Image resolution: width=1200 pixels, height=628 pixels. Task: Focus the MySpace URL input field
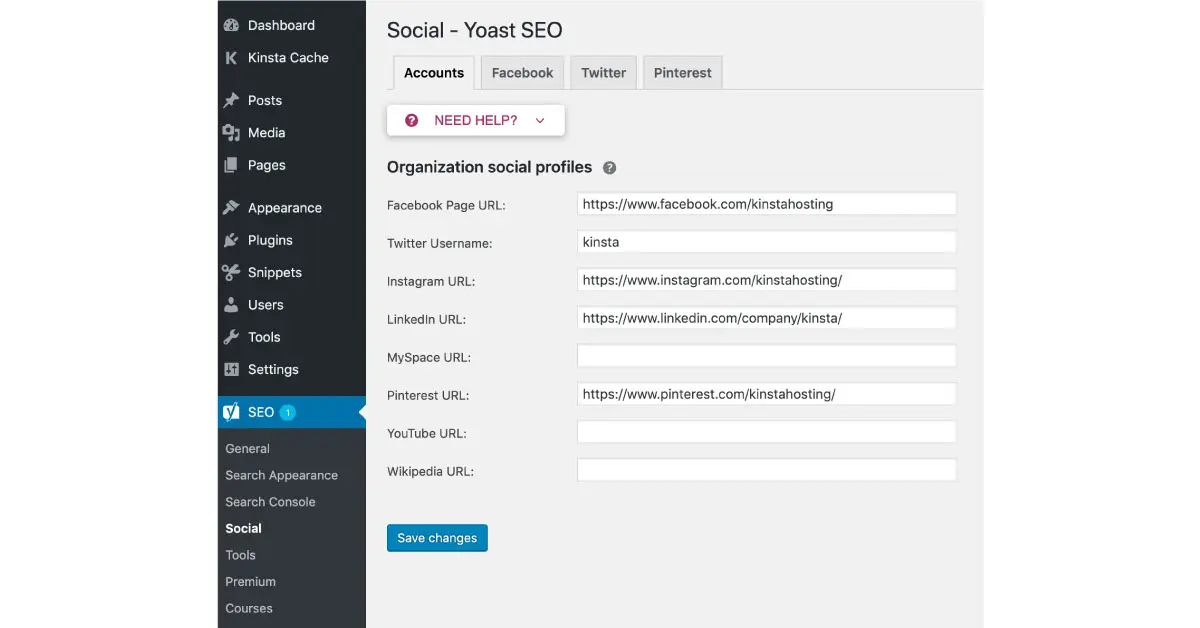(x=766, y=356)
